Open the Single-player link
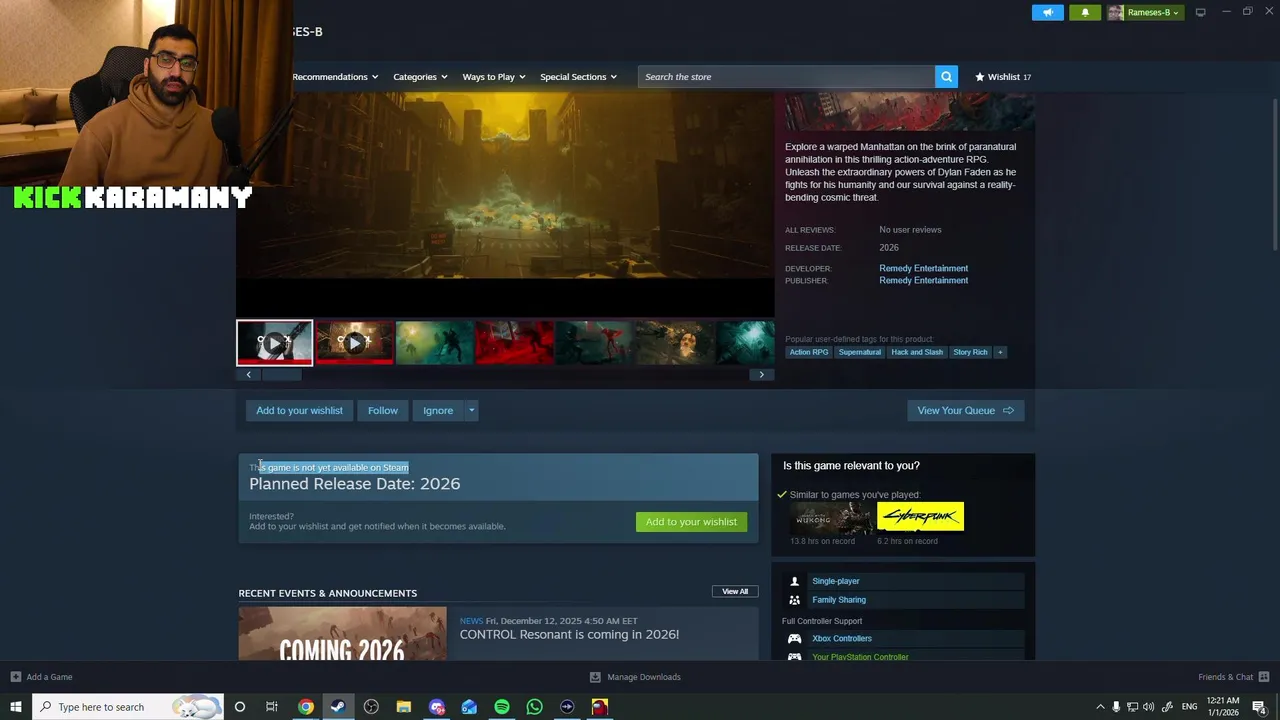The width and height of the screenshot is (1280, 720). click(x=836, y=581)
